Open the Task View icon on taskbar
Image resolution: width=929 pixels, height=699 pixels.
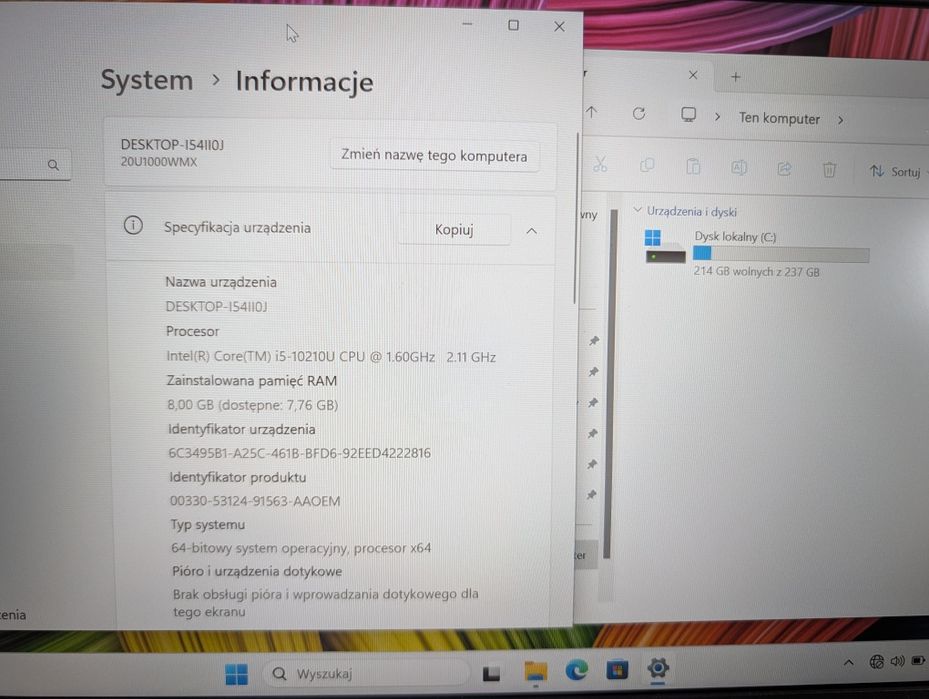tap(491, 674)
